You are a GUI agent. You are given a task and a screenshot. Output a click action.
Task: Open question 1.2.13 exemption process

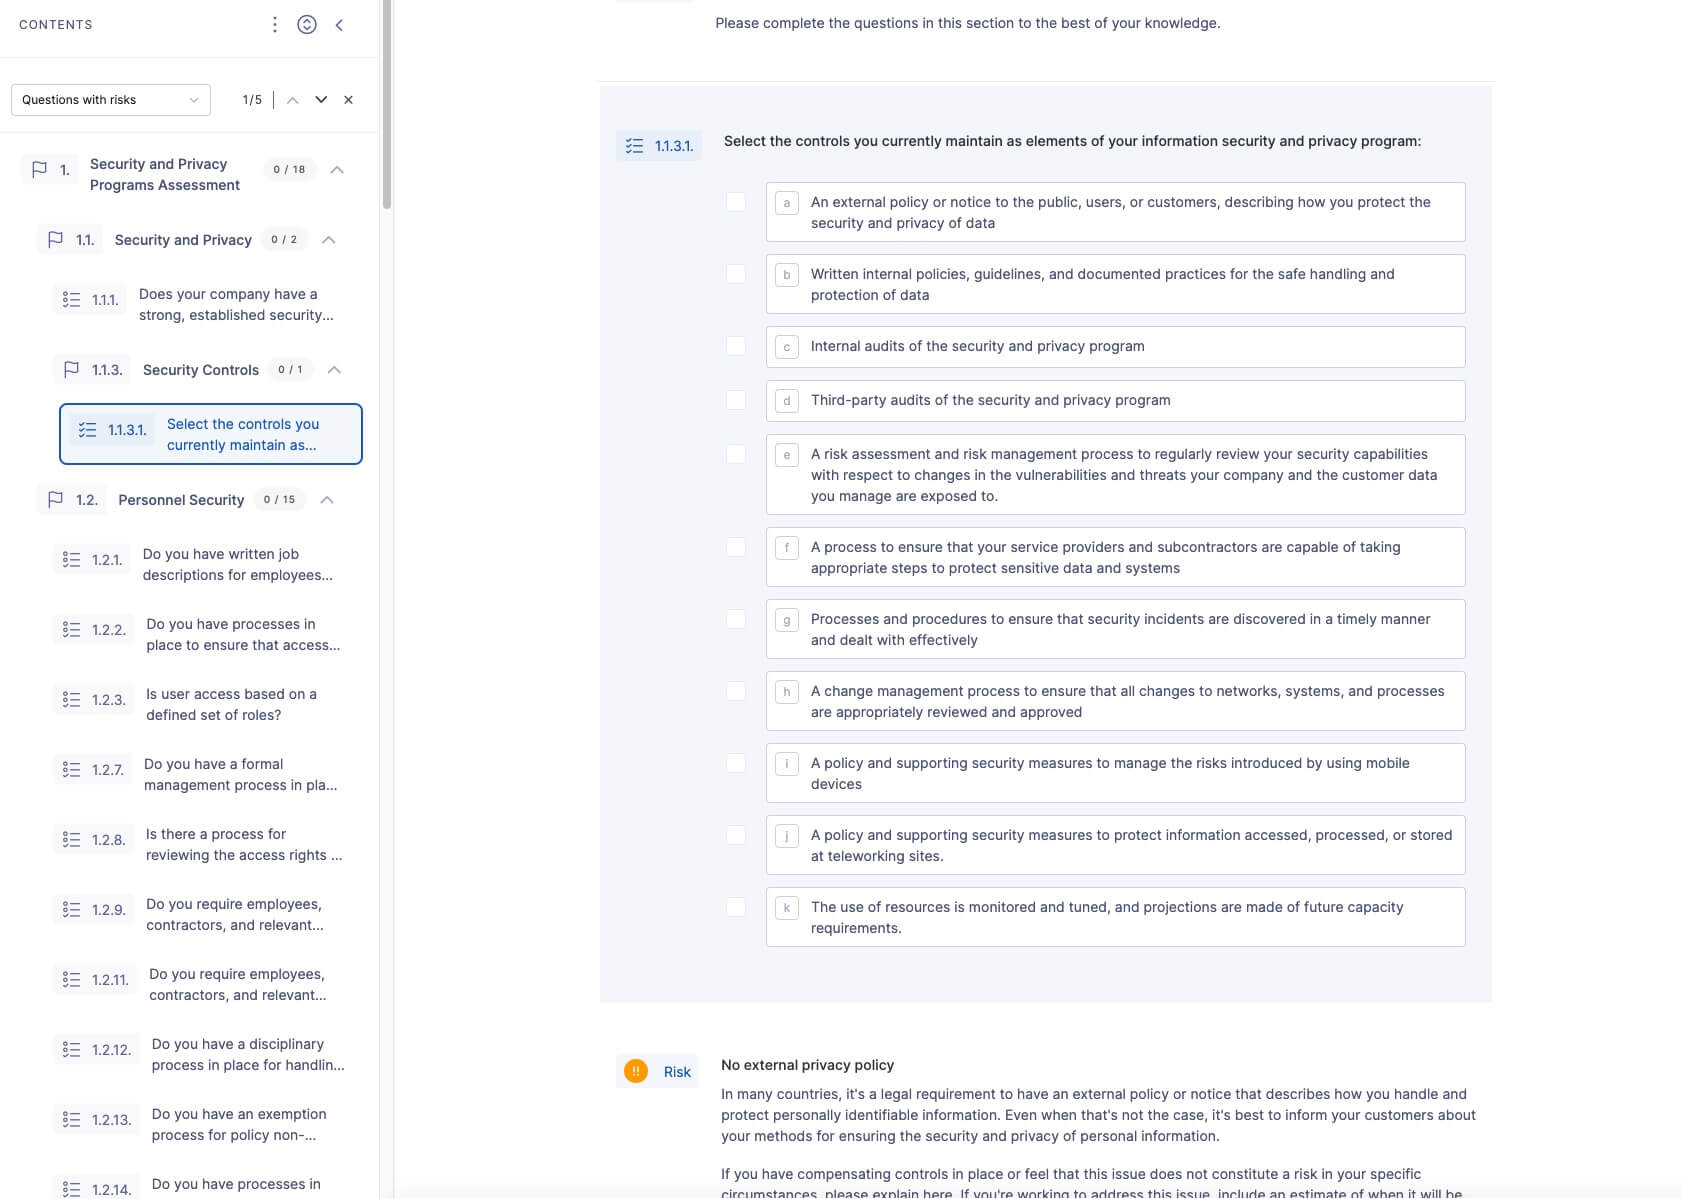click(x=239, y=1124)
